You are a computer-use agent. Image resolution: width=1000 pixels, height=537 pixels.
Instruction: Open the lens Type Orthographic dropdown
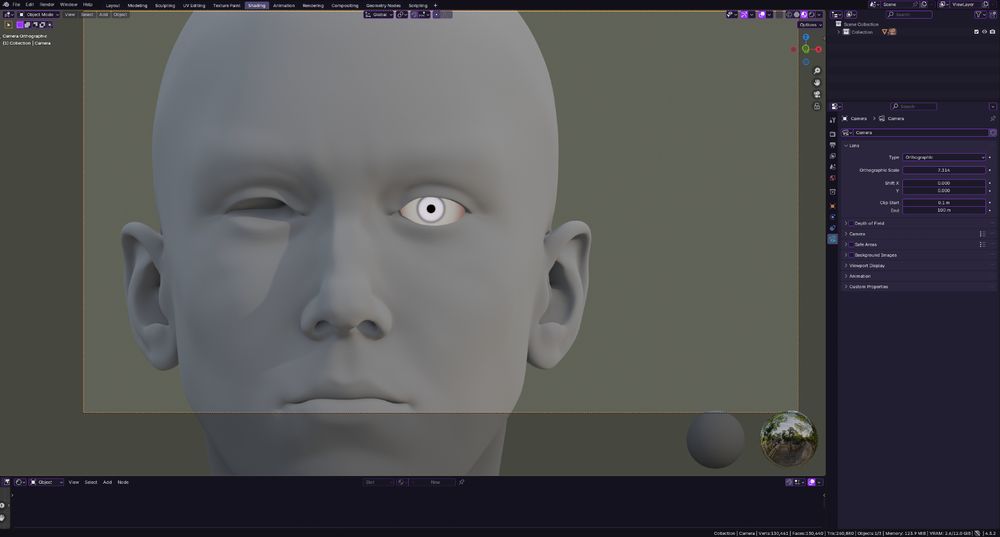pos(945,157)
